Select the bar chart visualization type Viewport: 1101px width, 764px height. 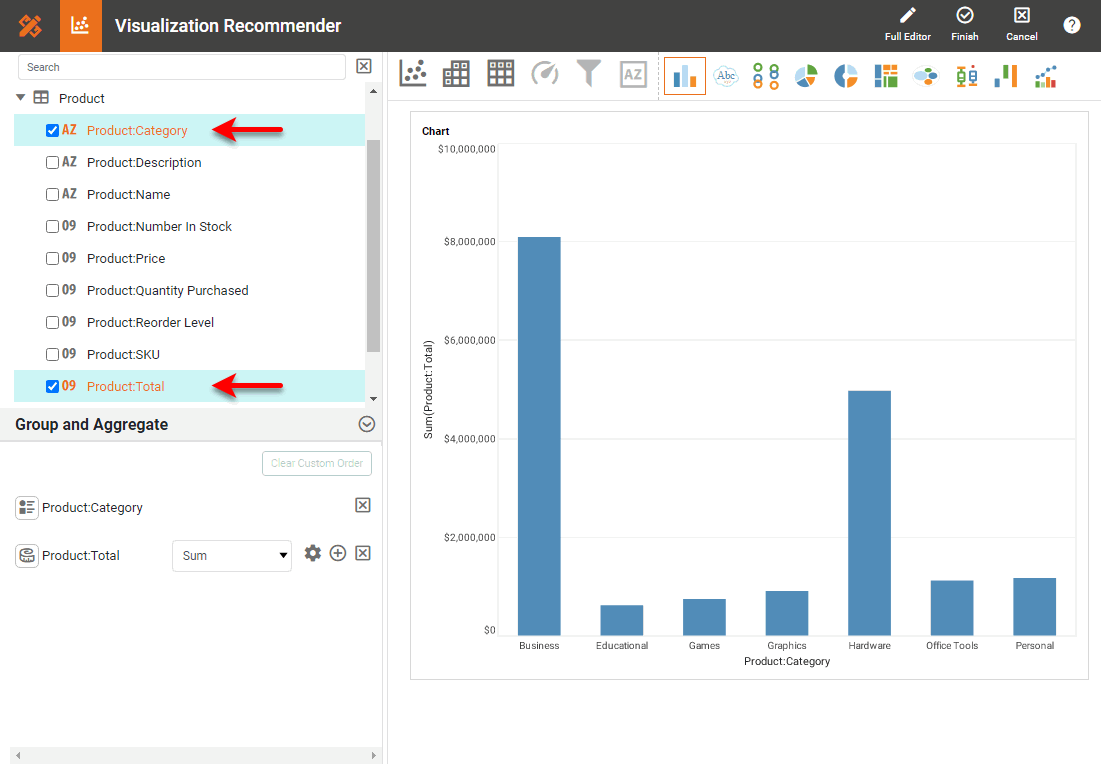pyautogui.click(x=685, y=75)
